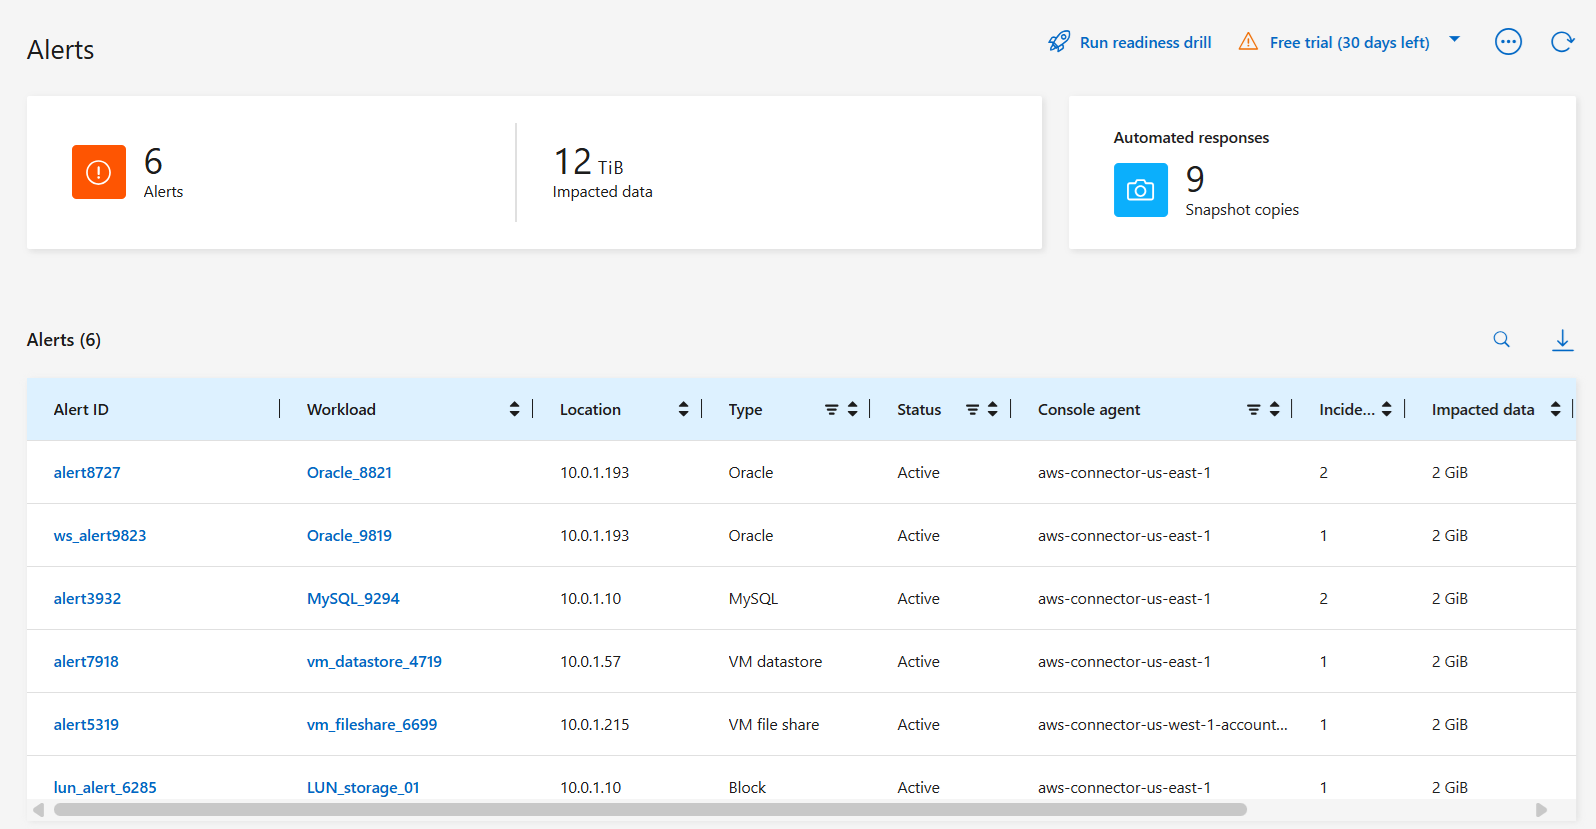Open the filter on the Type column
The image size is (1596, 829).
[831, 409]
